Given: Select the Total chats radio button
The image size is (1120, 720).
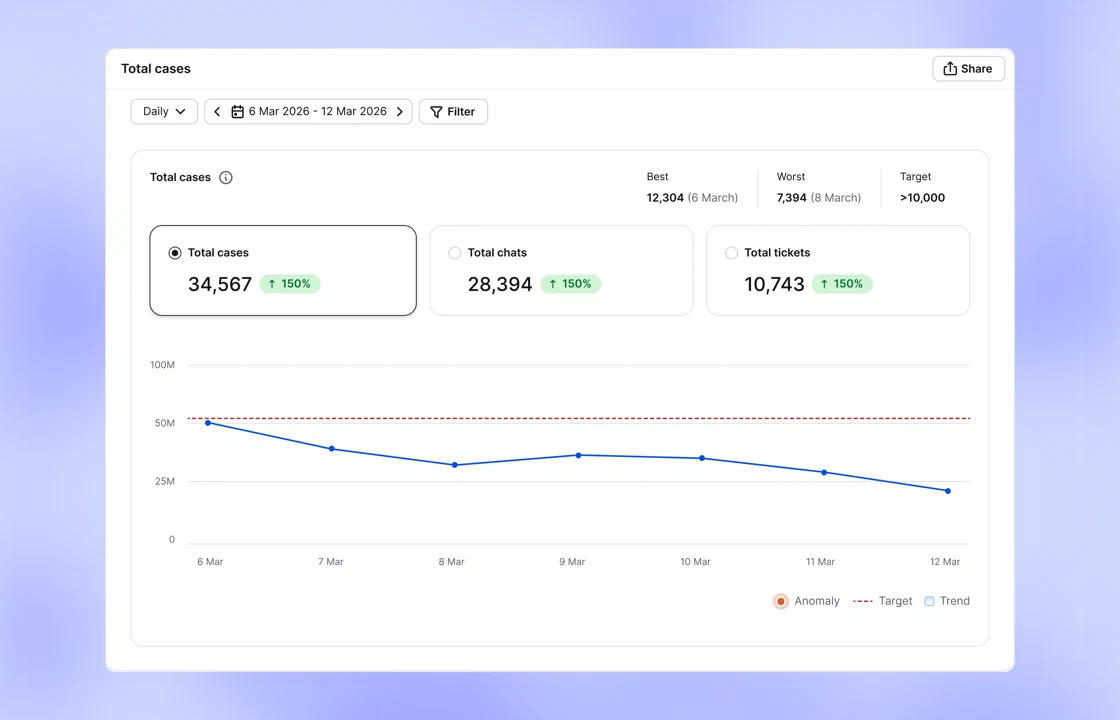Looking at the screenshot, I should [x=454, y=253].
